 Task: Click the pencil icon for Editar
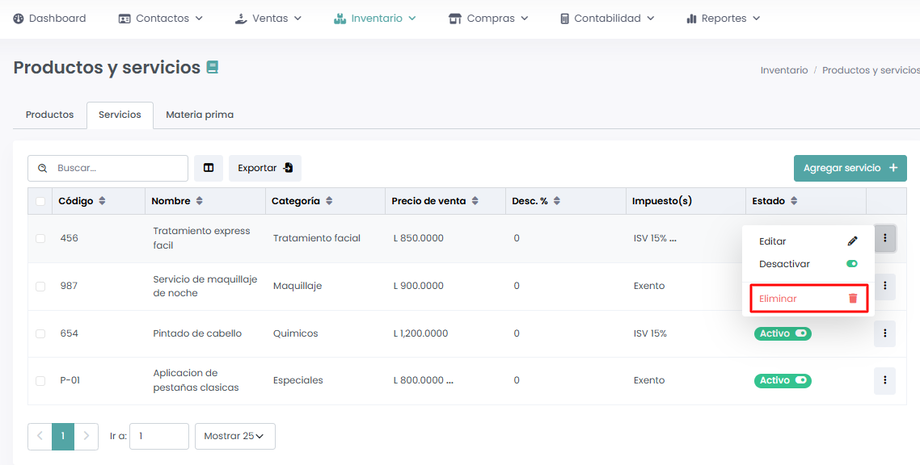(852, 241)
